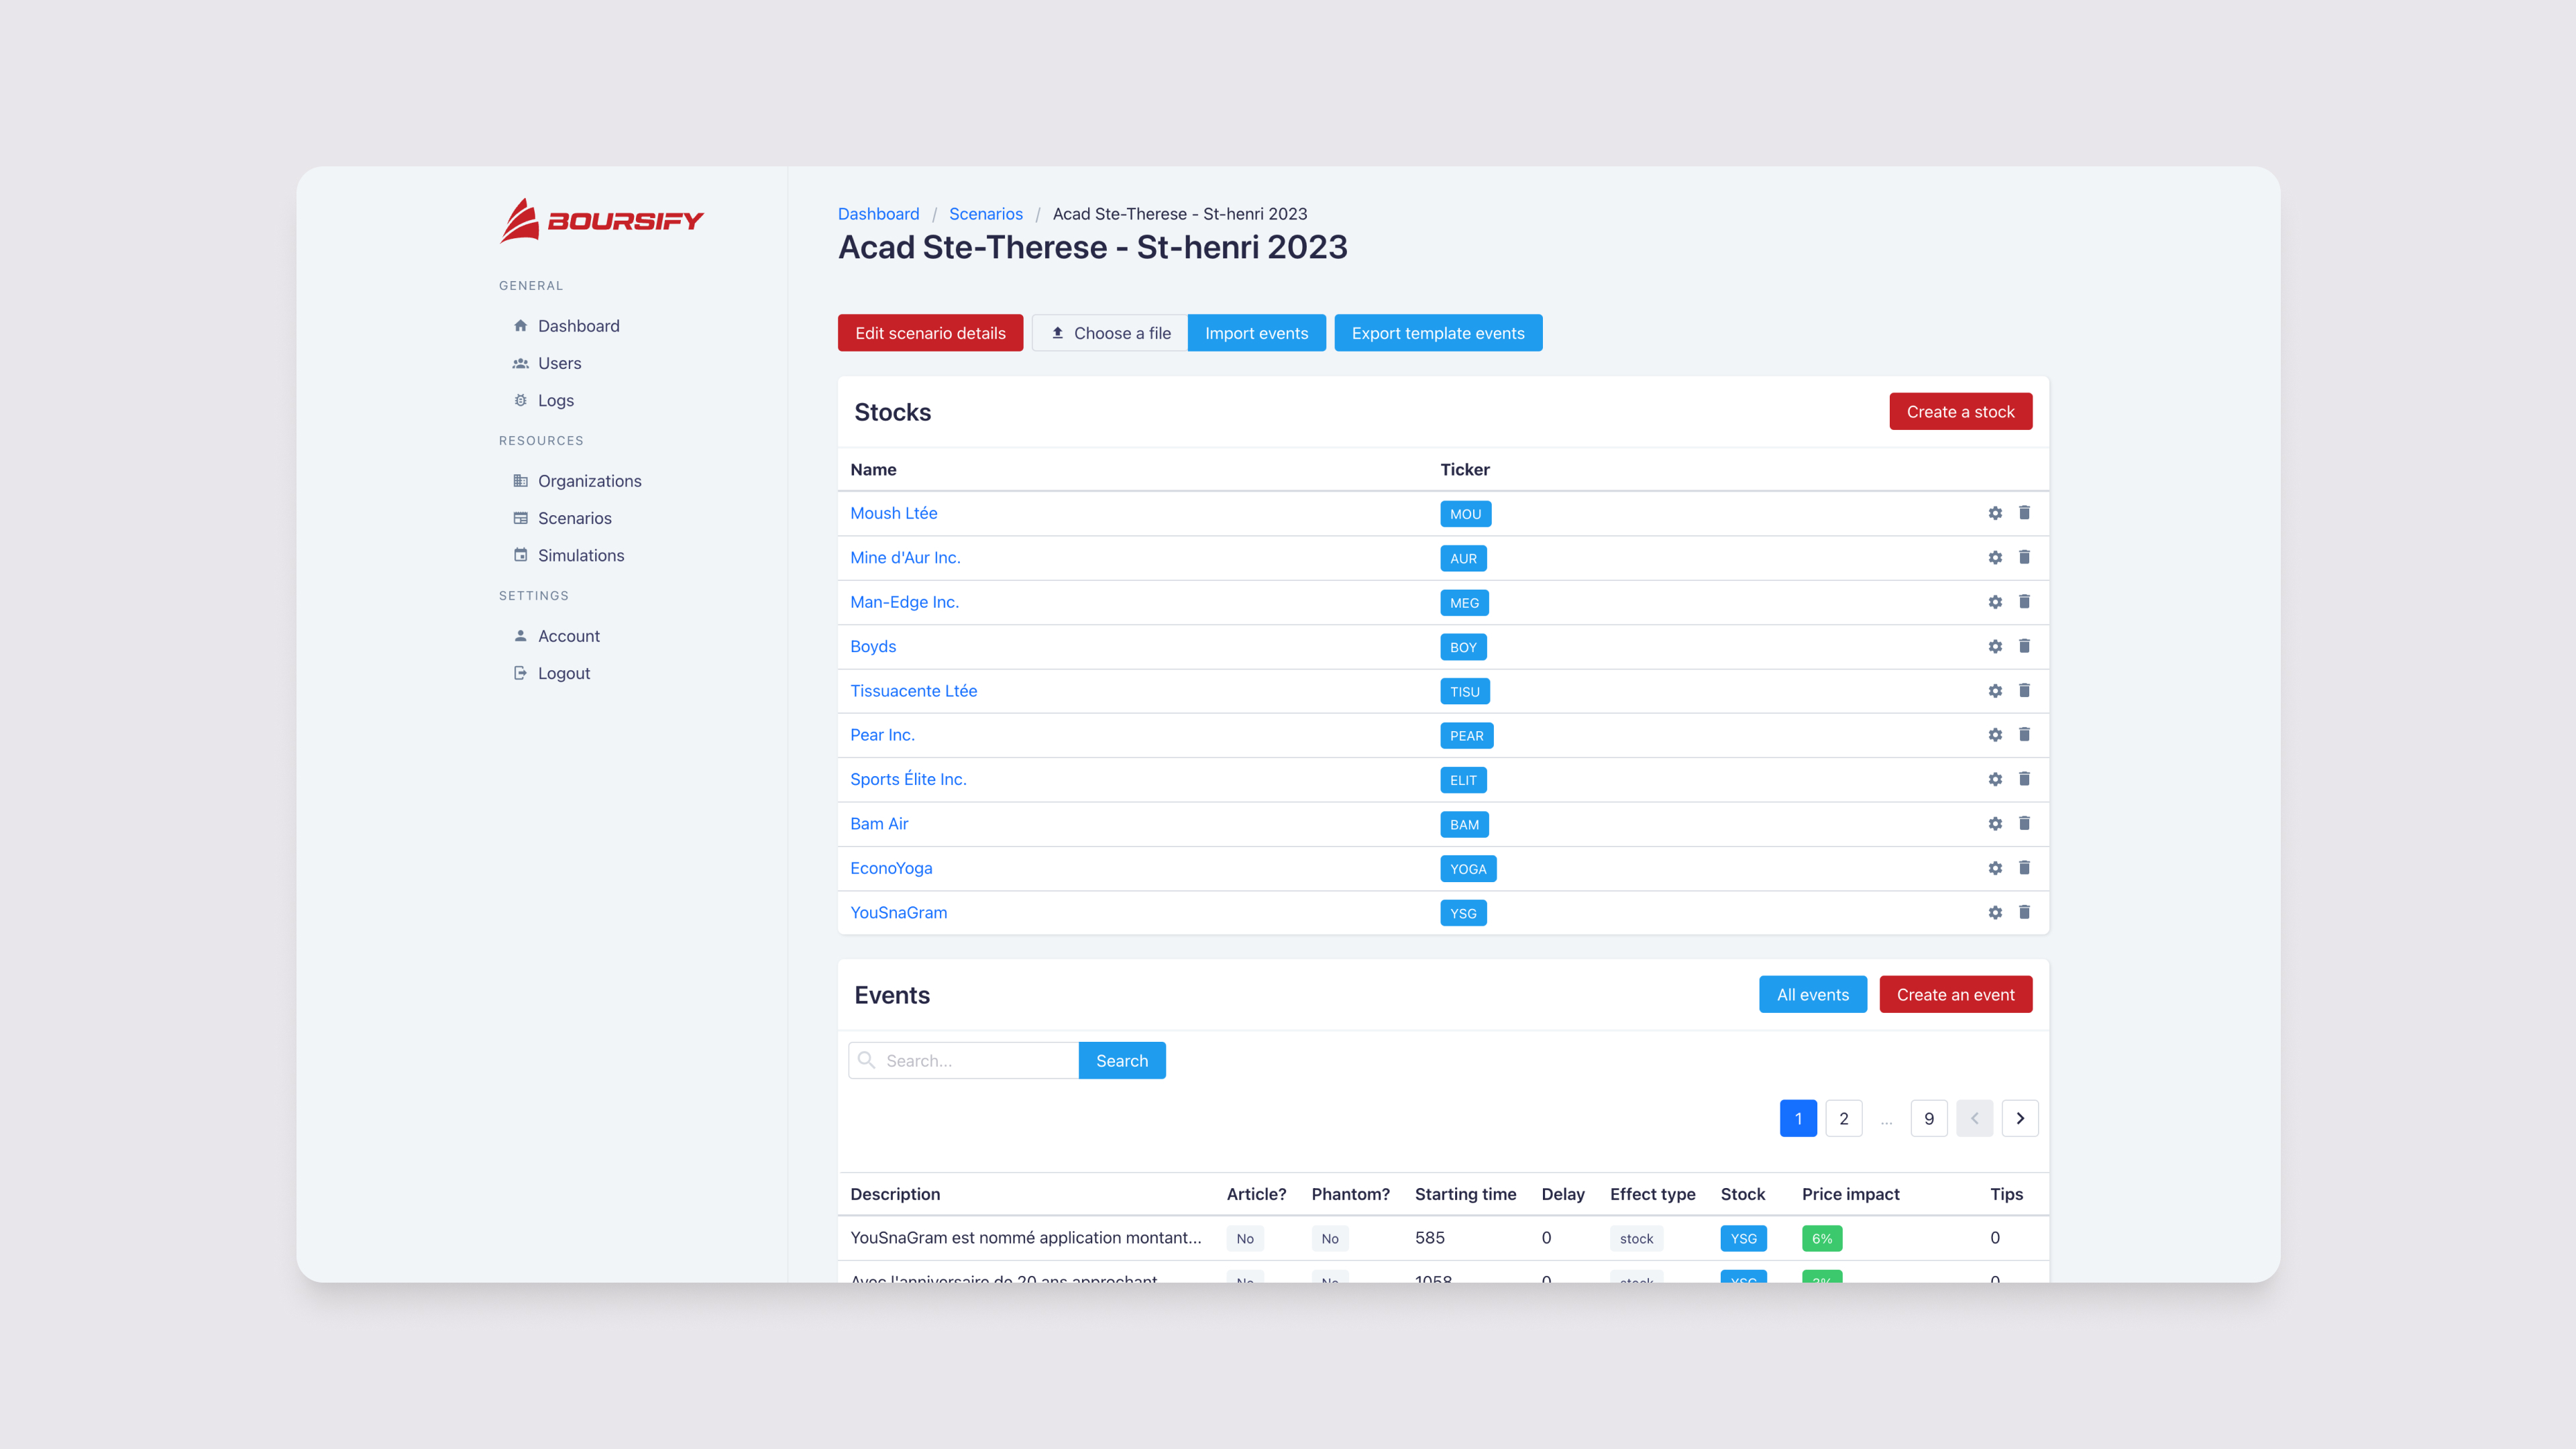Delete the Boyds stock via trash icon
The image size is (2576, 1449).
point(2024,646)
